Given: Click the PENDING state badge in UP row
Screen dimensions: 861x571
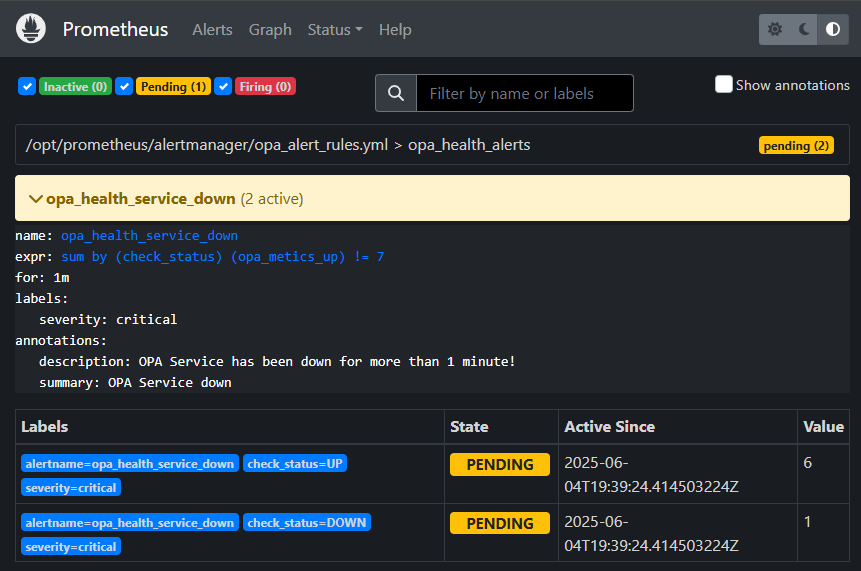Looking at the screenshot, I should [x=500, y=464].
